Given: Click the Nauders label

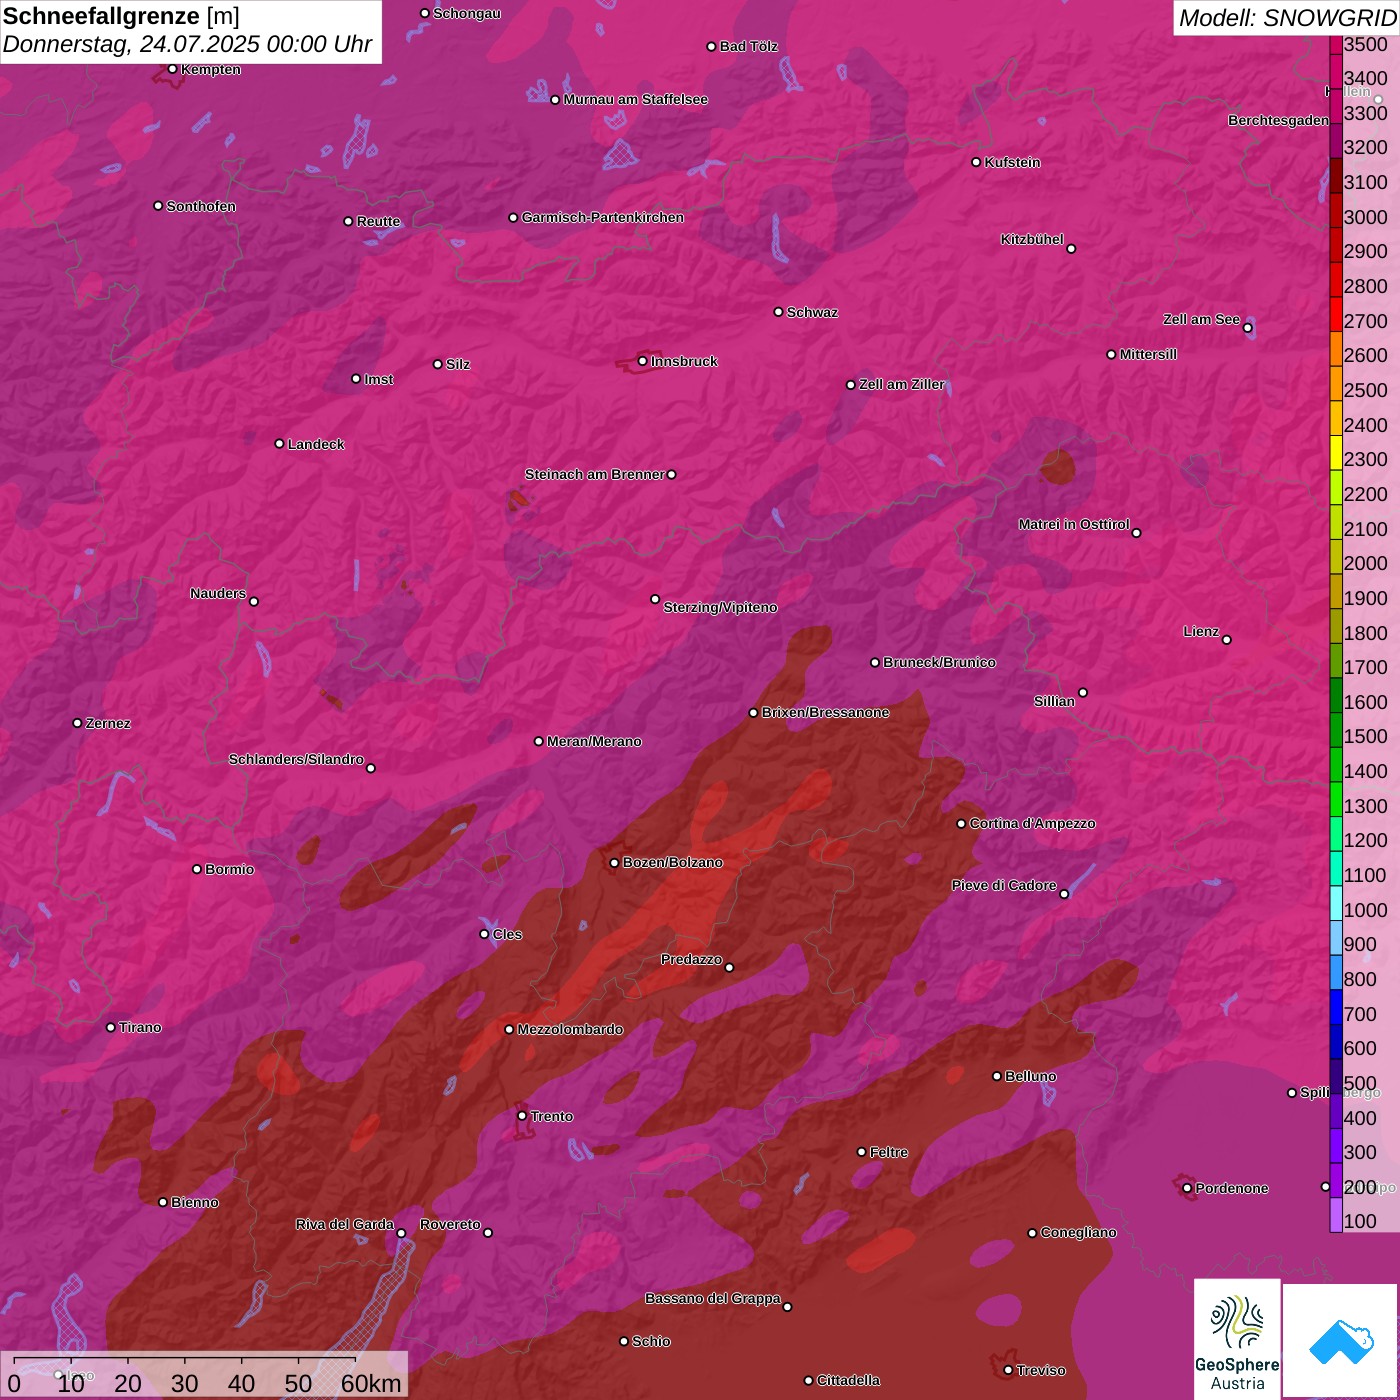Looking at the screenshot, I should [x=218, y=593].
